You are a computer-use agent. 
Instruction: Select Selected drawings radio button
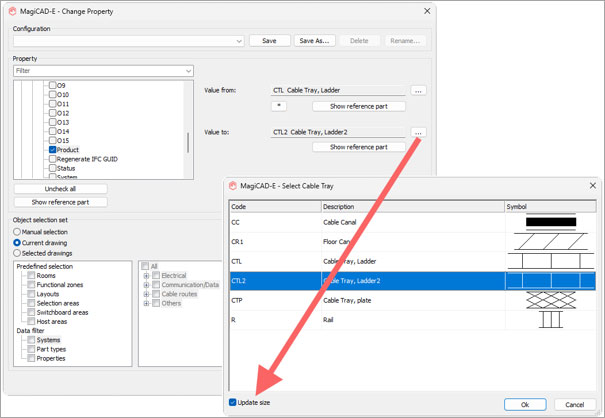coord(17,253)
